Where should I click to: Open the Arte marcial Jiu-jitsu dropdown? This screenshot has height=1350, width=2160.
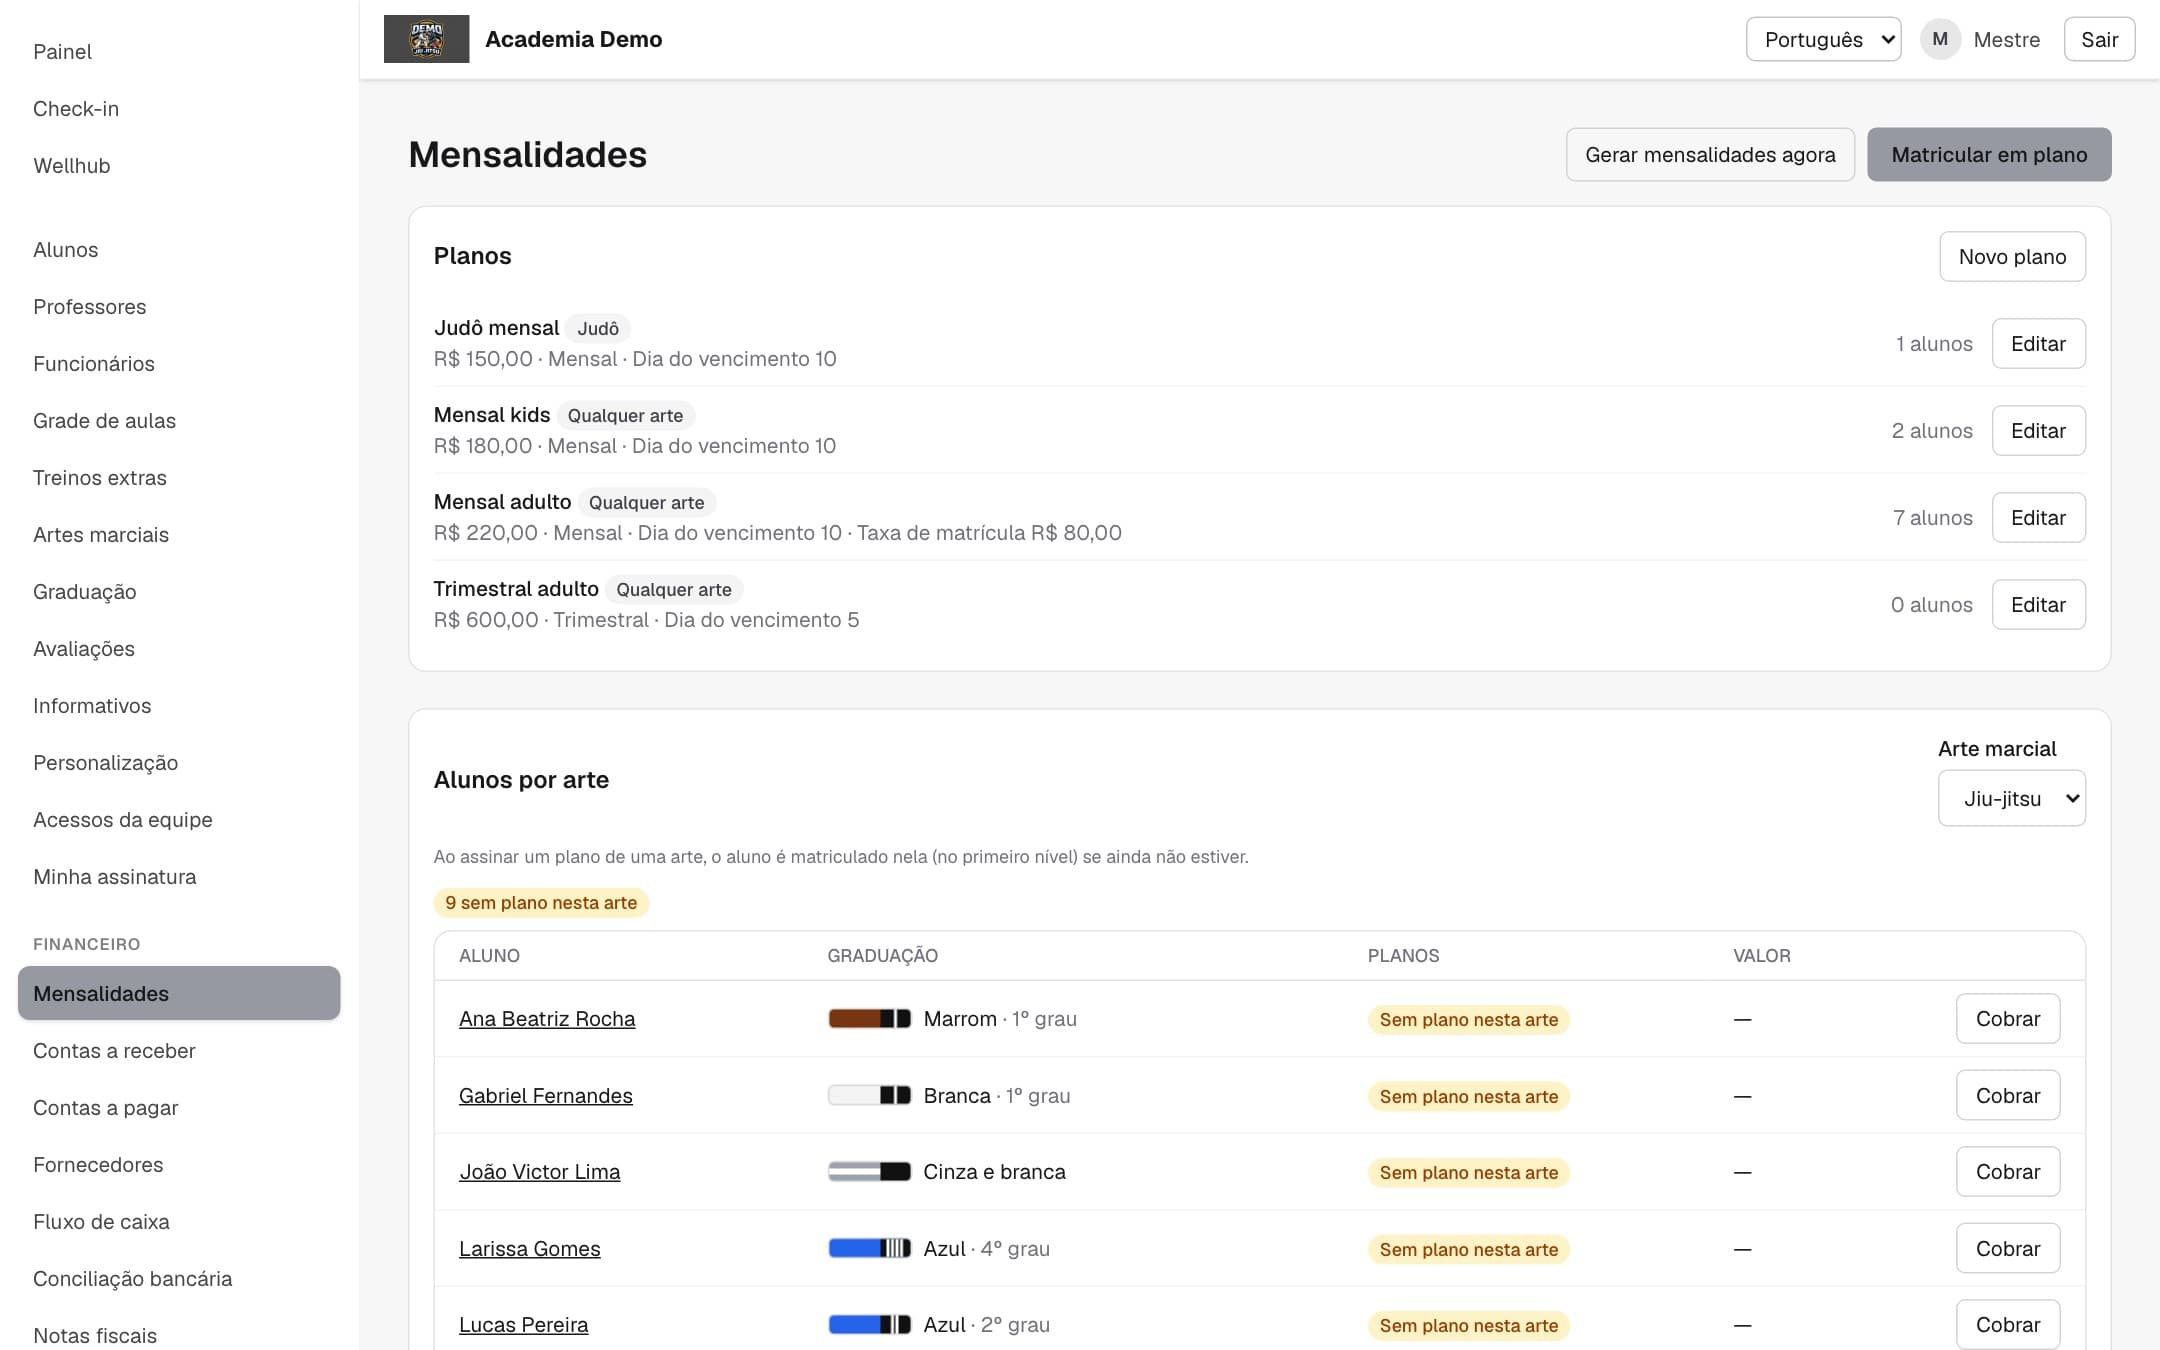tap(2011, 798)
